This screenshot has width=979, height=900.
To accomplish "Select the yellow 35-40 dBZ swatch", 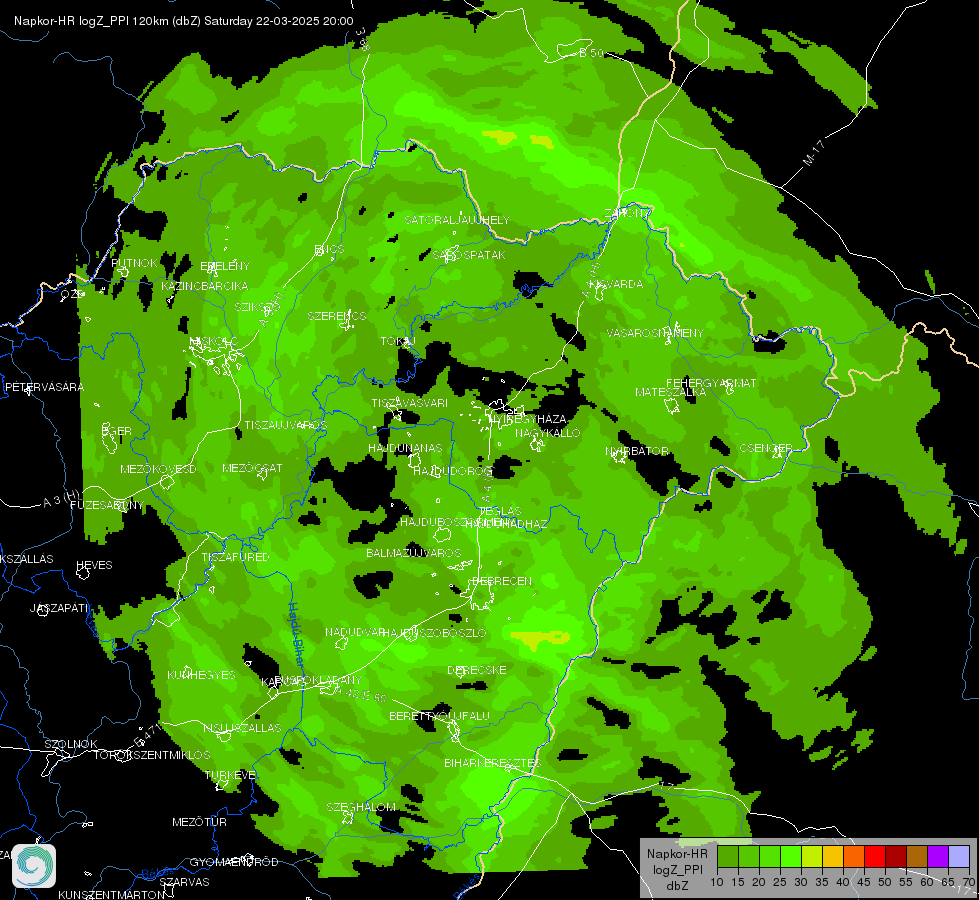I will pyautogui.click(x=833, y=857).
